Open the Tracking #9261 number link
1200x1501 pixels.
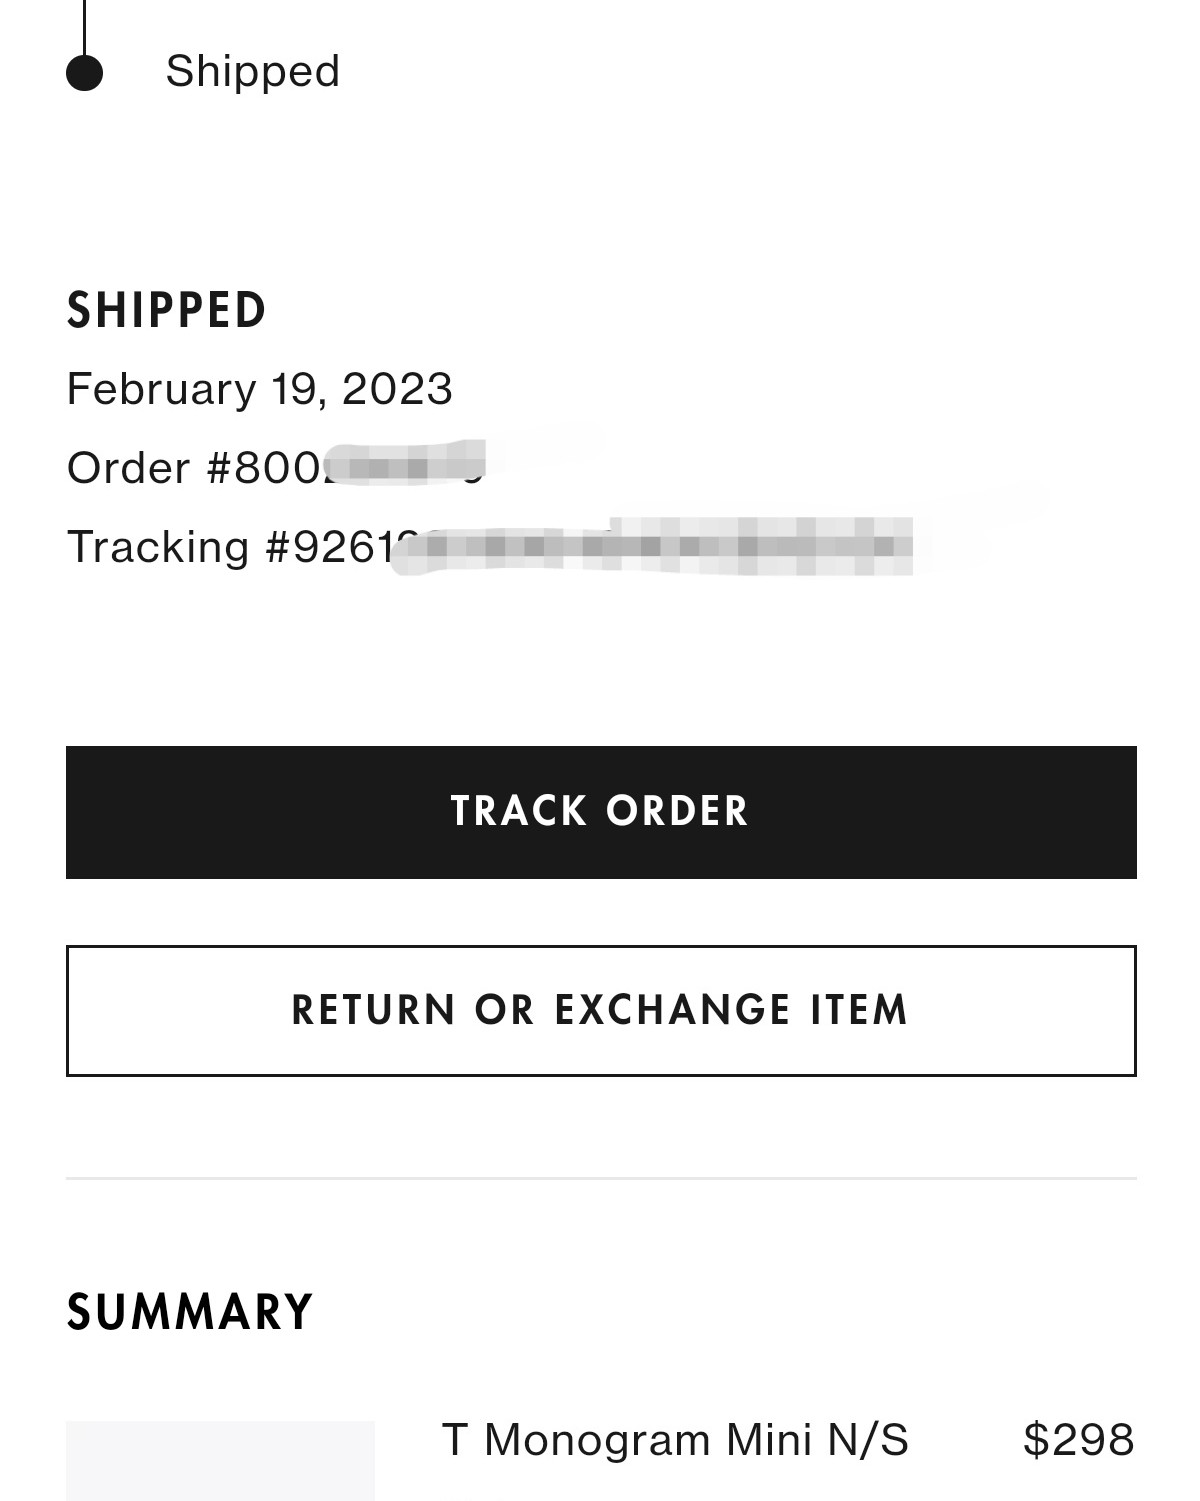point(488,547)
